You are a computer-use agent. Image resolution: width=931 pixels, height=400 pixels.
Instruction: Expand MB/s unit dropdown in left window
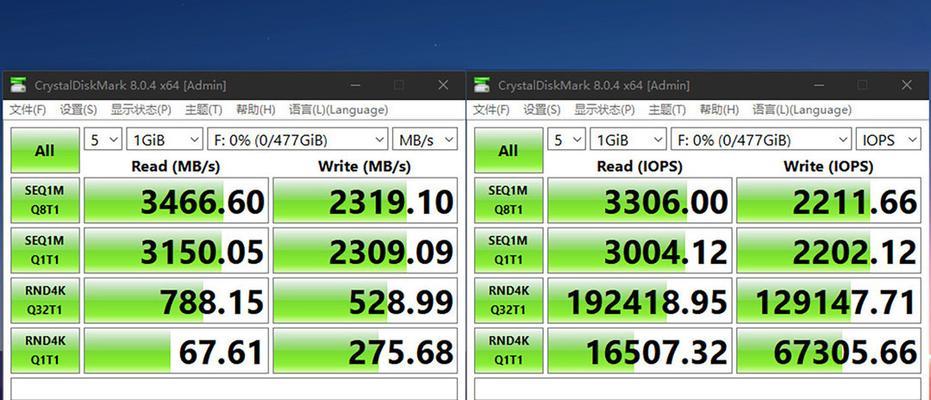(x=425, y=139)
